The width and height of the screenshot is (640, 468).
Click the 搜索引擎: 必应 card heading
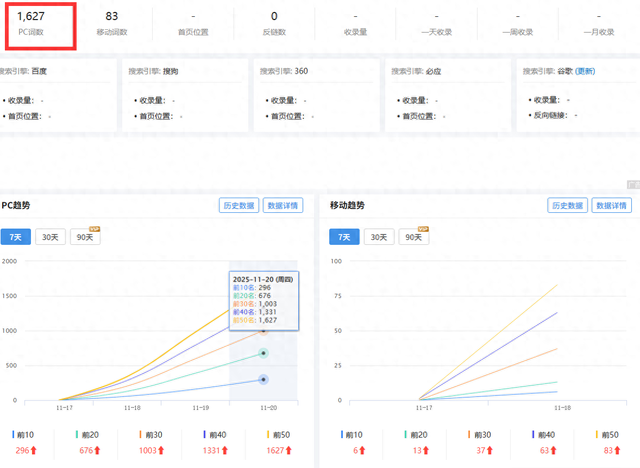click(x=416, y=71)
